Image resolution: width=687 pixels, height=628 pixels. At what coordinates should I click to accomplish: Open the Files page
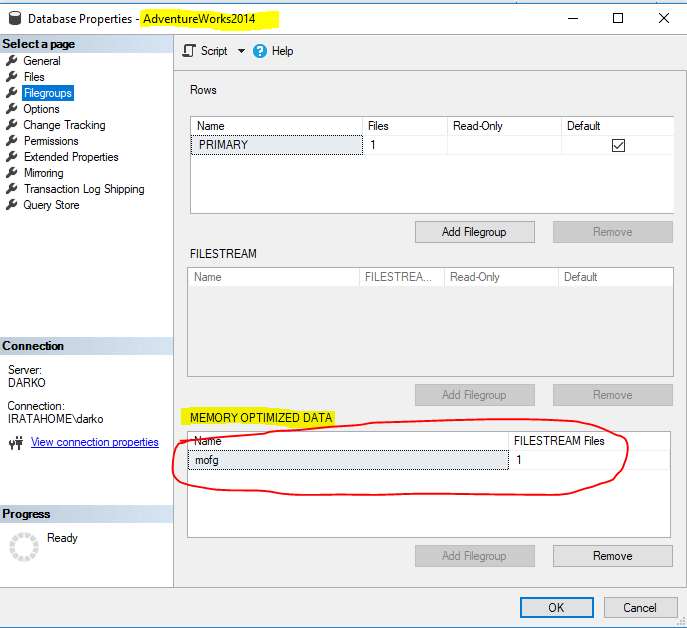point(34,77)
